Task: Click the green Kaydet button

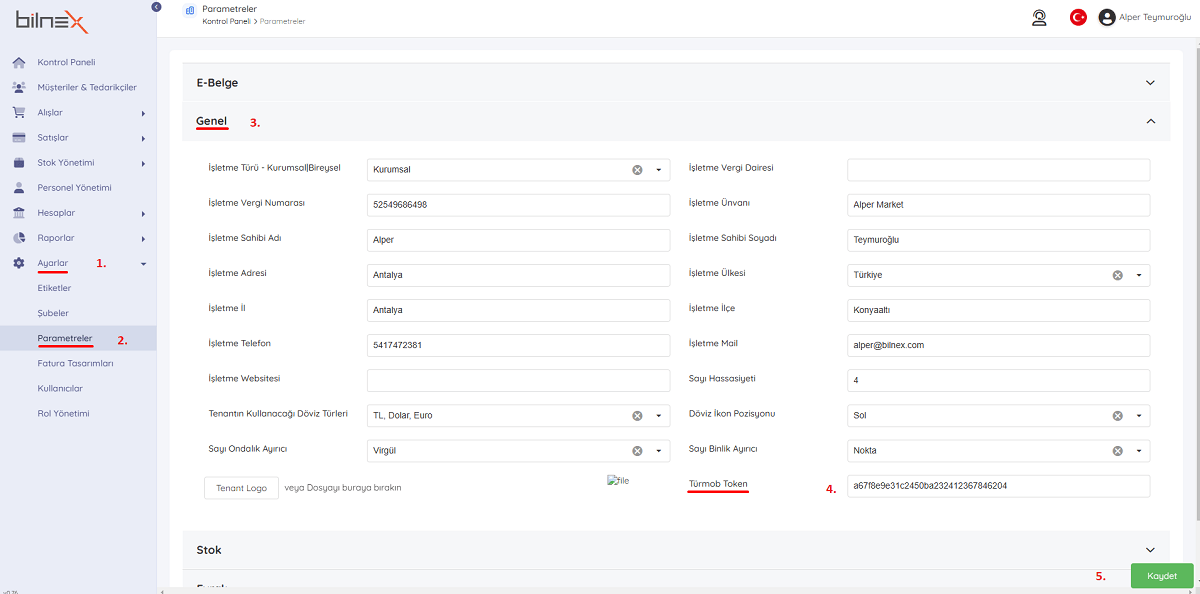Action: pos(1161,576)
